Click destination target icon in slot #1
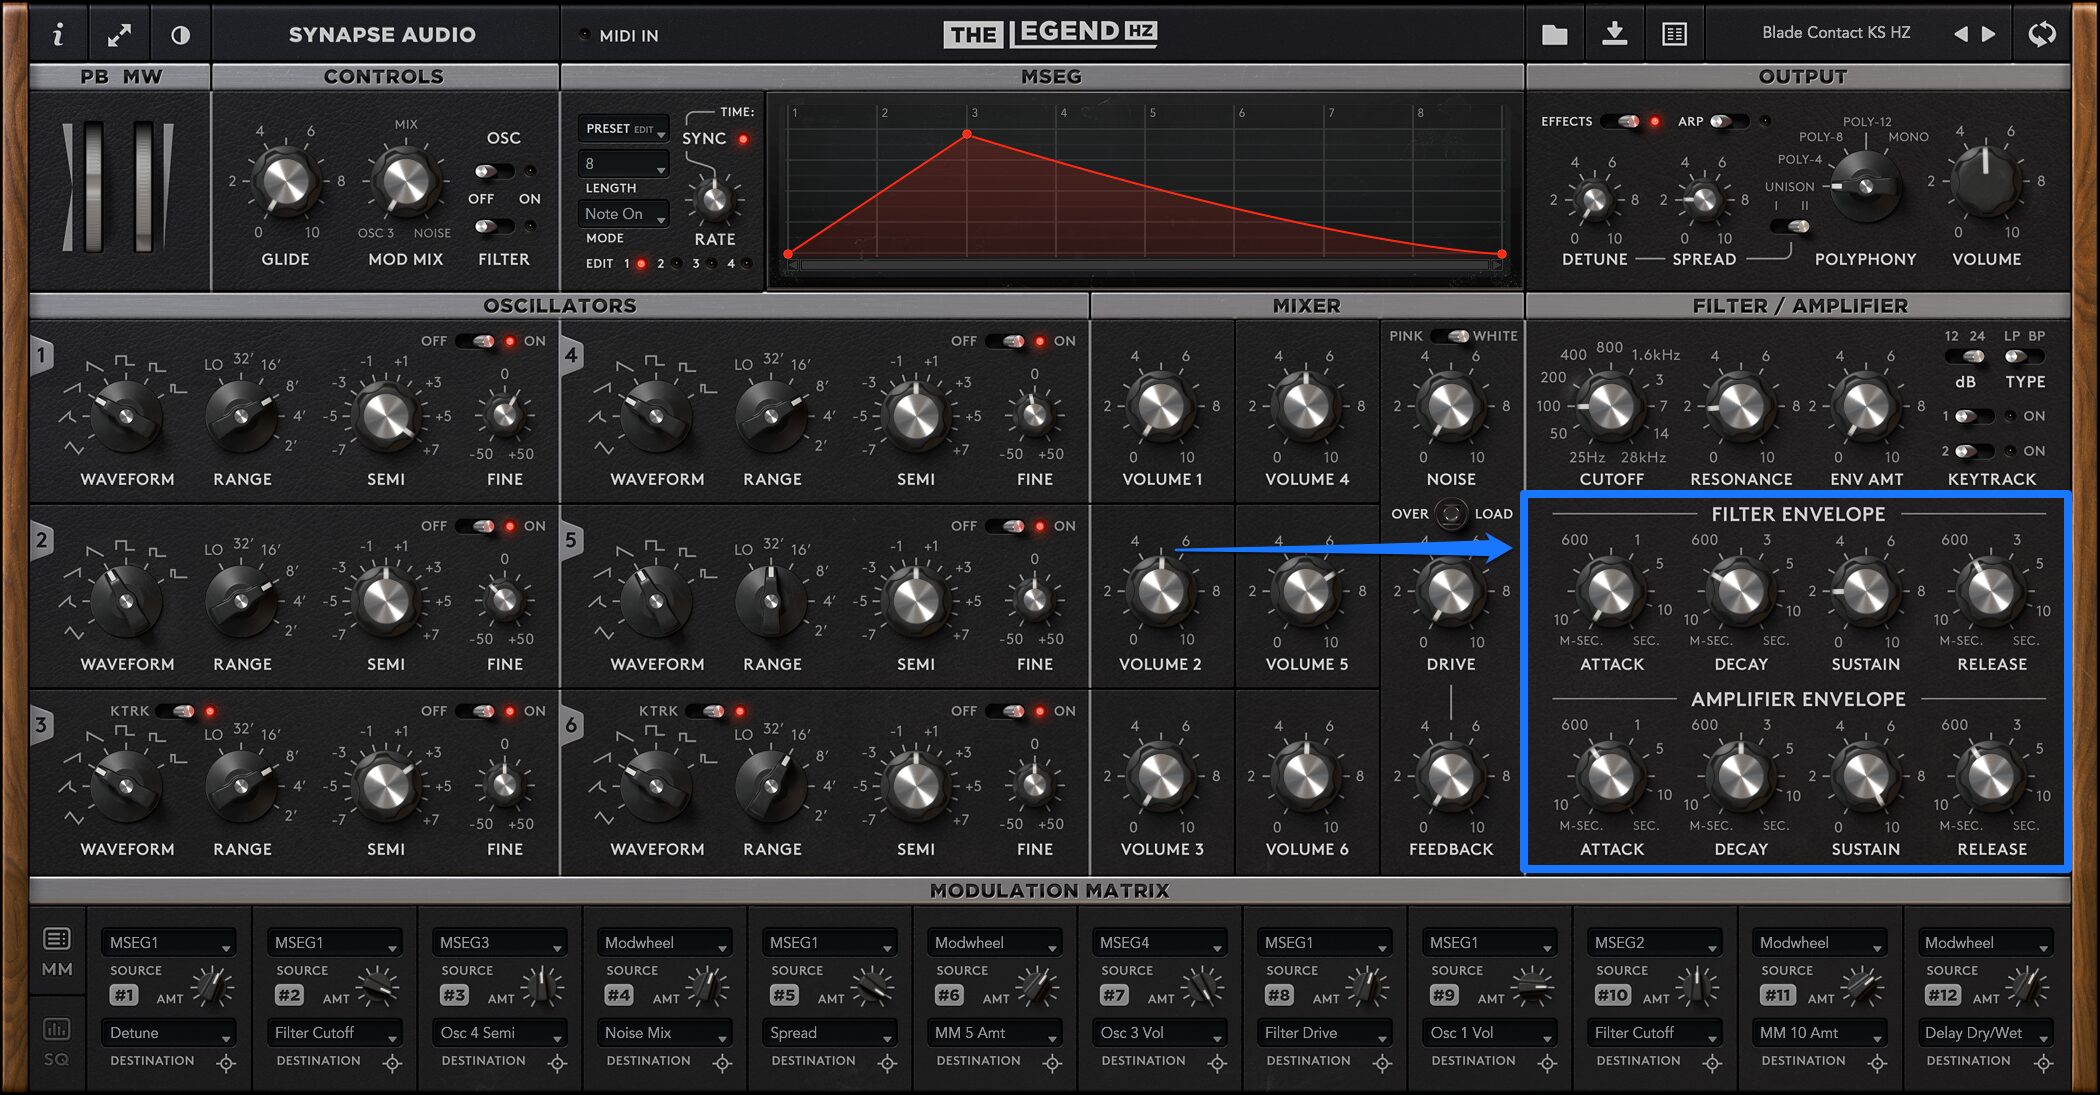Screen dimensions: 2100x1095 point(226,1063)
